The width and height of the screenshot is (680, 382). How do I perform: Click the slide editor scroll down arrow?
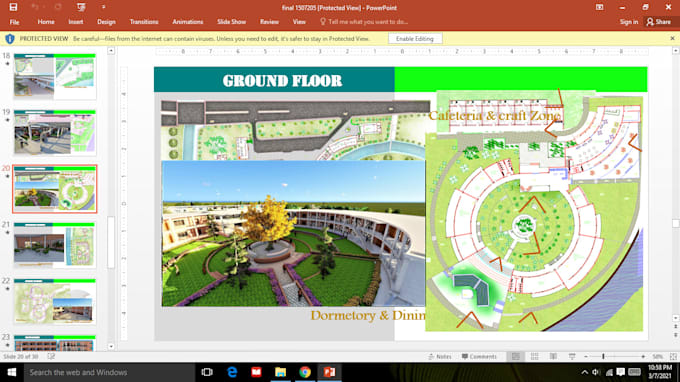coord(676,318)
